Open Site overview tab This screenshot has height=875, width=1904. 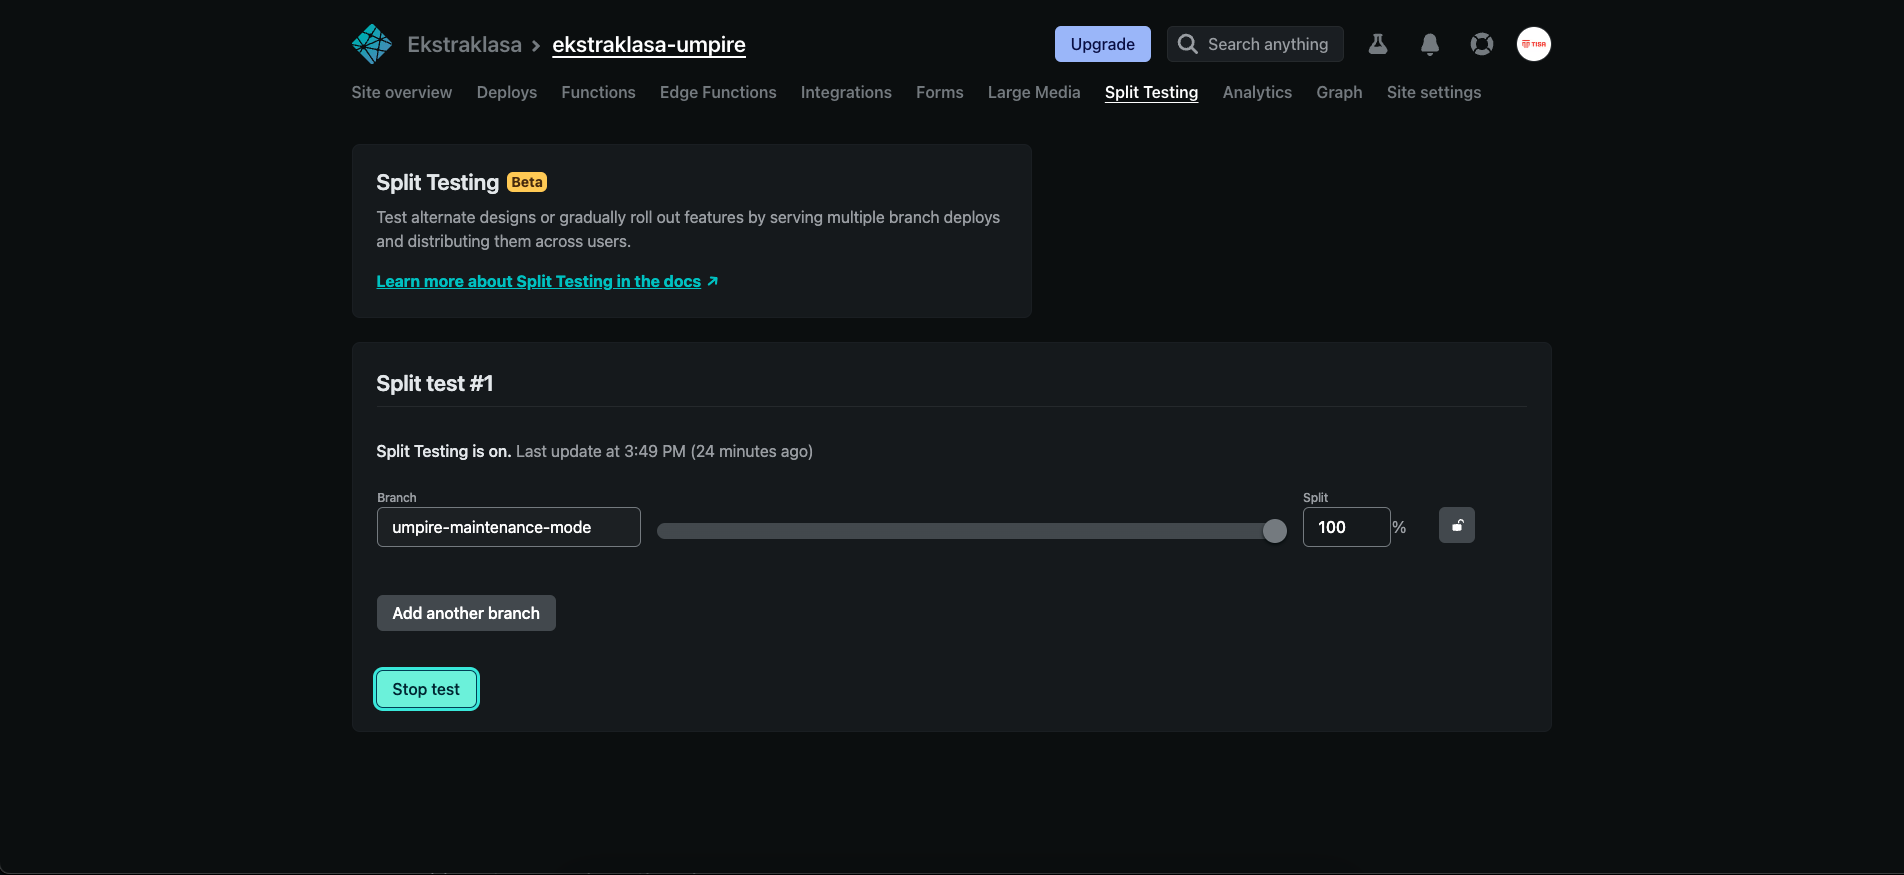[x=402, y=92]
